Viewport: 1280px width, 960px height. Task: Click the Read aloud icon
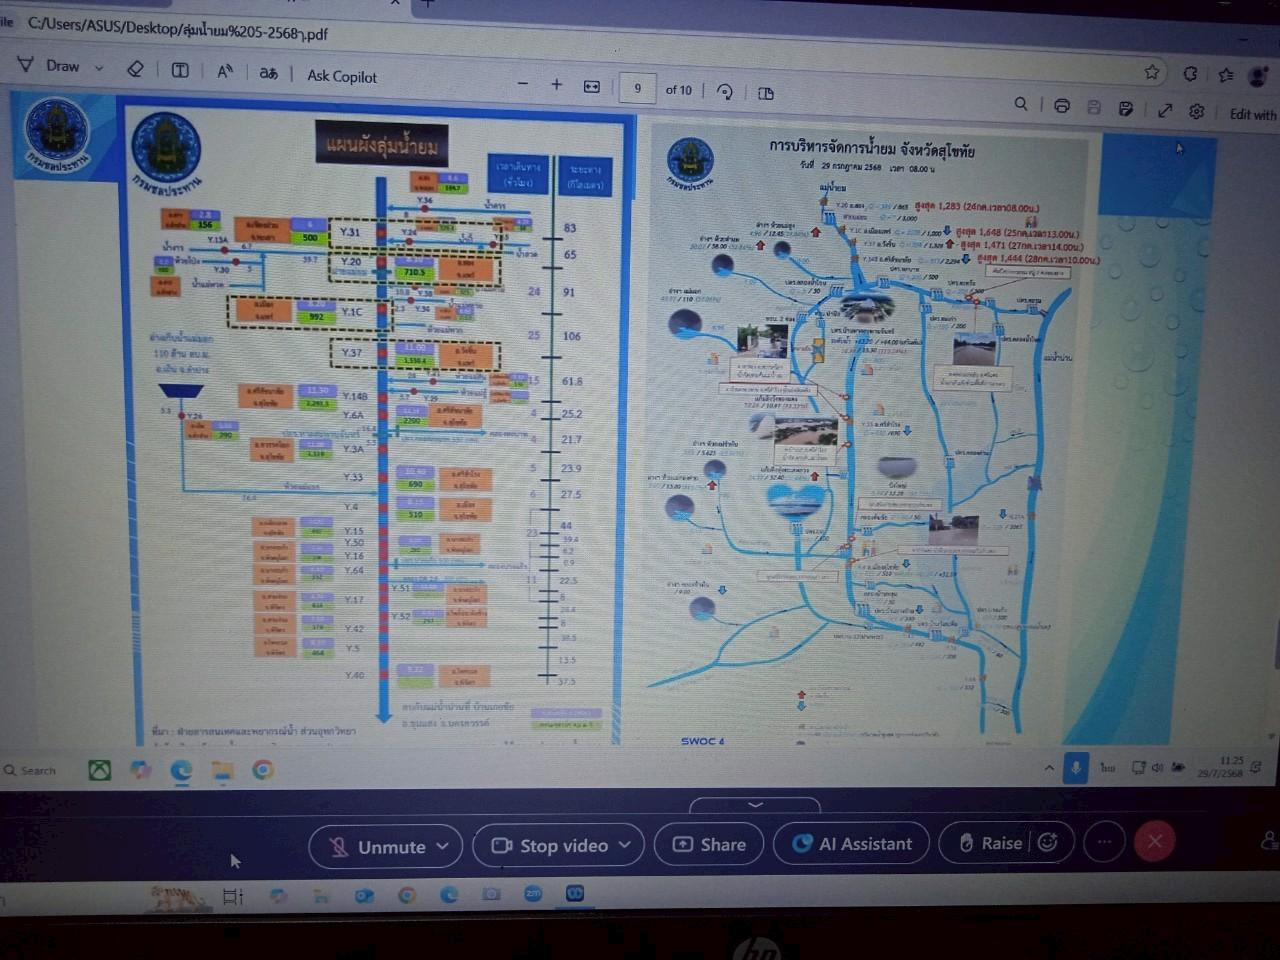(225, 71)
